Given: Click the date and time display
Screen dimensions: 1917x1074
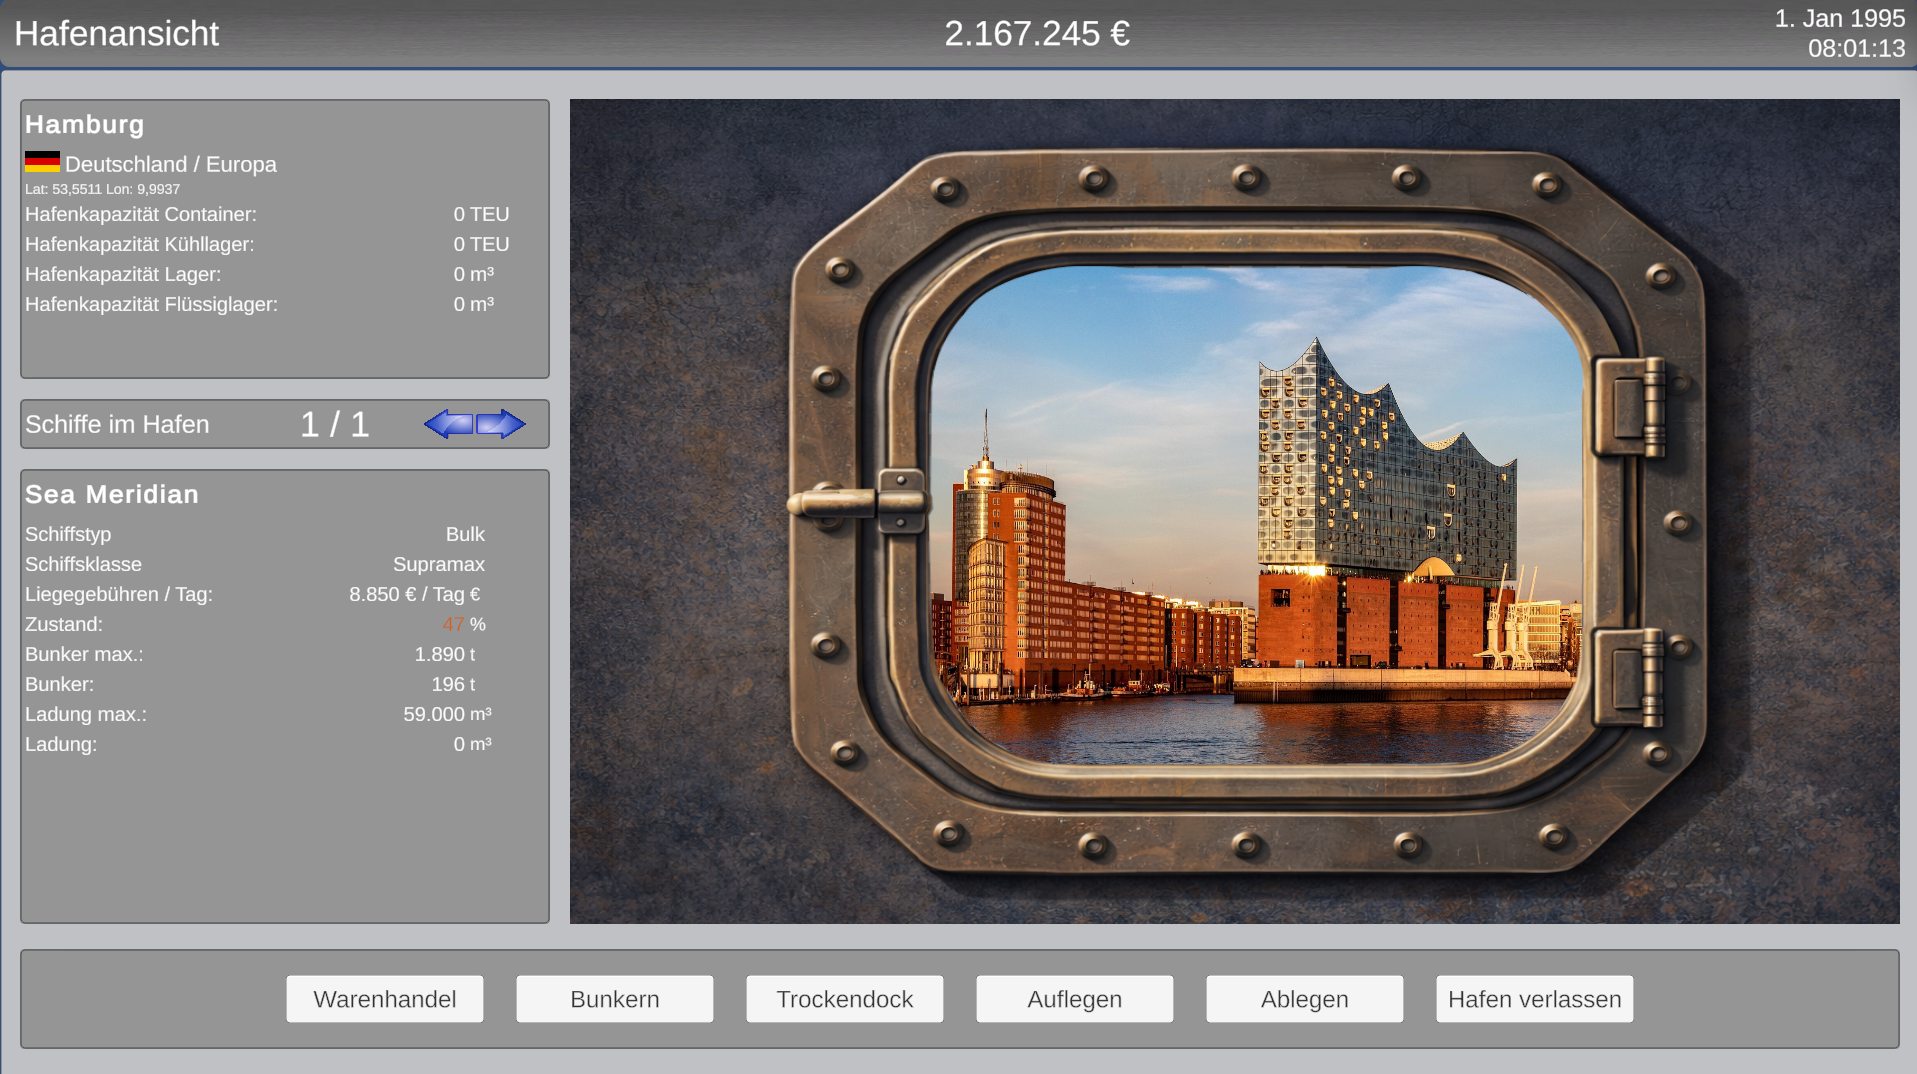Looking at the screenshot, I should click(x=1840, y=33).
